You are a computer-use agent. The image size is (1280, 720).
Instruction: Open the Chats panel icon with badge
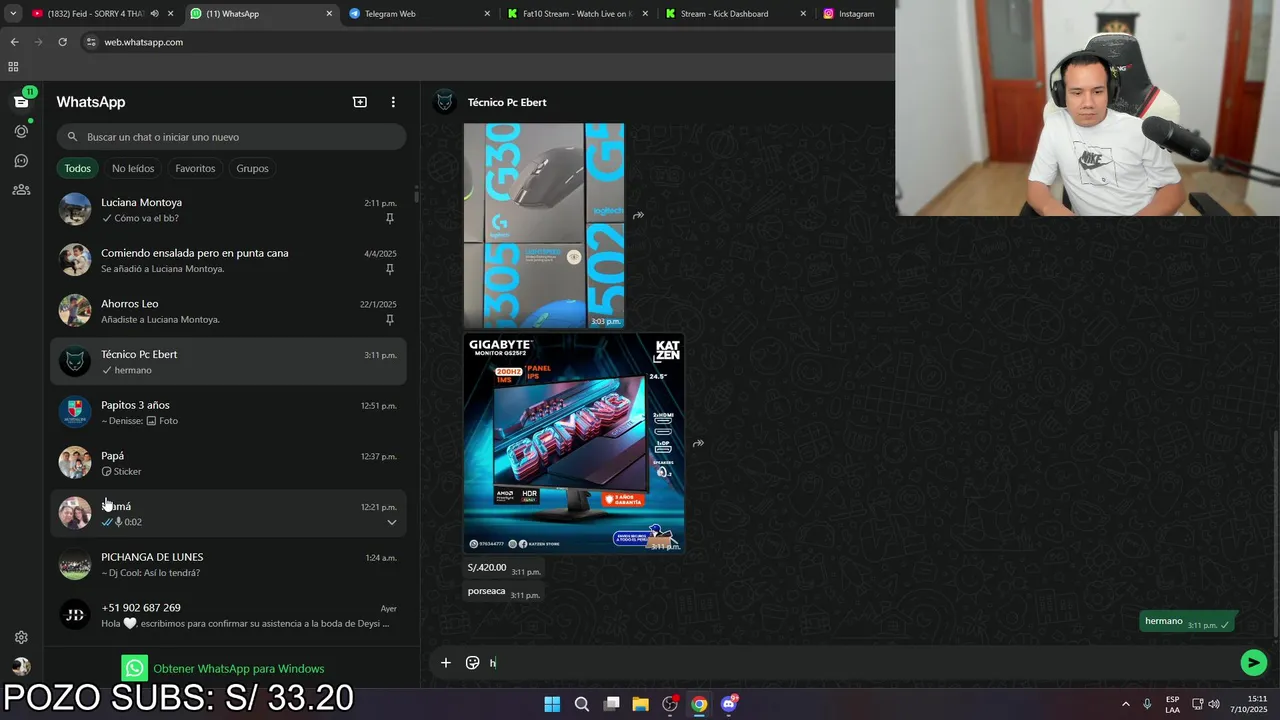click(x=21, y=101)
